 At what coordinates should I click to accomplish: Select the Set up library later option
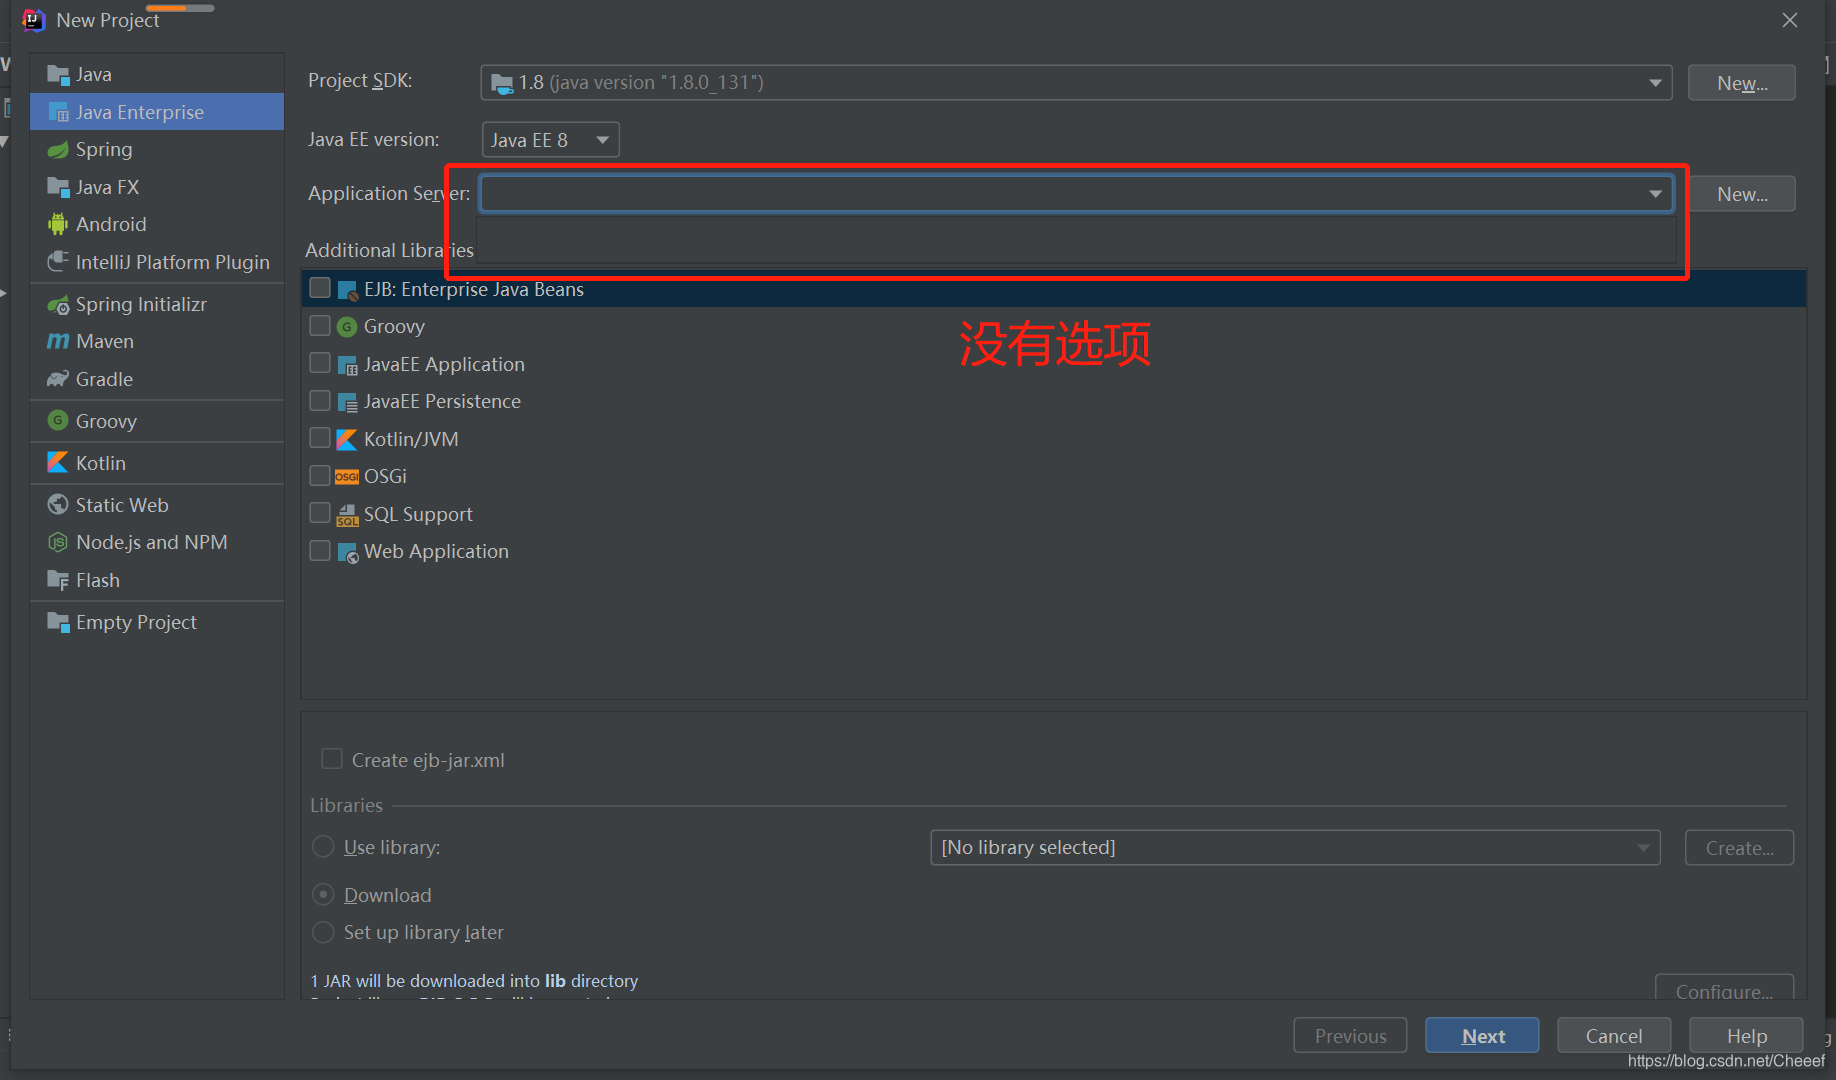[323, 932]
